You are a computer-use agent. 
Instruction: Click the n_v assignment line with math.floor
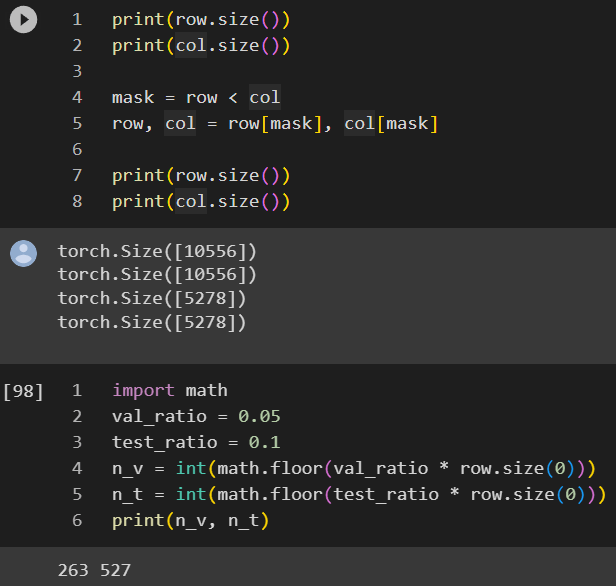[x=353, y=469]
